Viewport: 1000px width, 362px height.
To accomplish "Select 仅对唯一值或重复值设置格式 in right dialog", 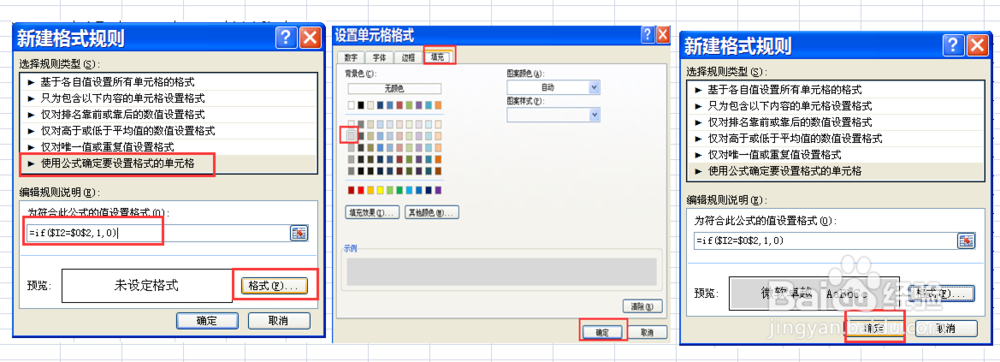I will point(835,154).
